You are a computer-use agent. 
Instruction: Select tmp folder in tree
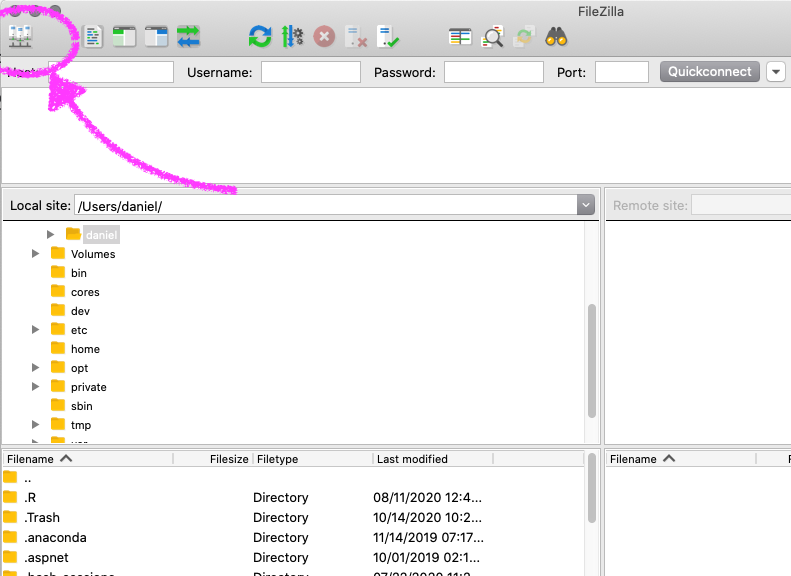coord(81,425)
